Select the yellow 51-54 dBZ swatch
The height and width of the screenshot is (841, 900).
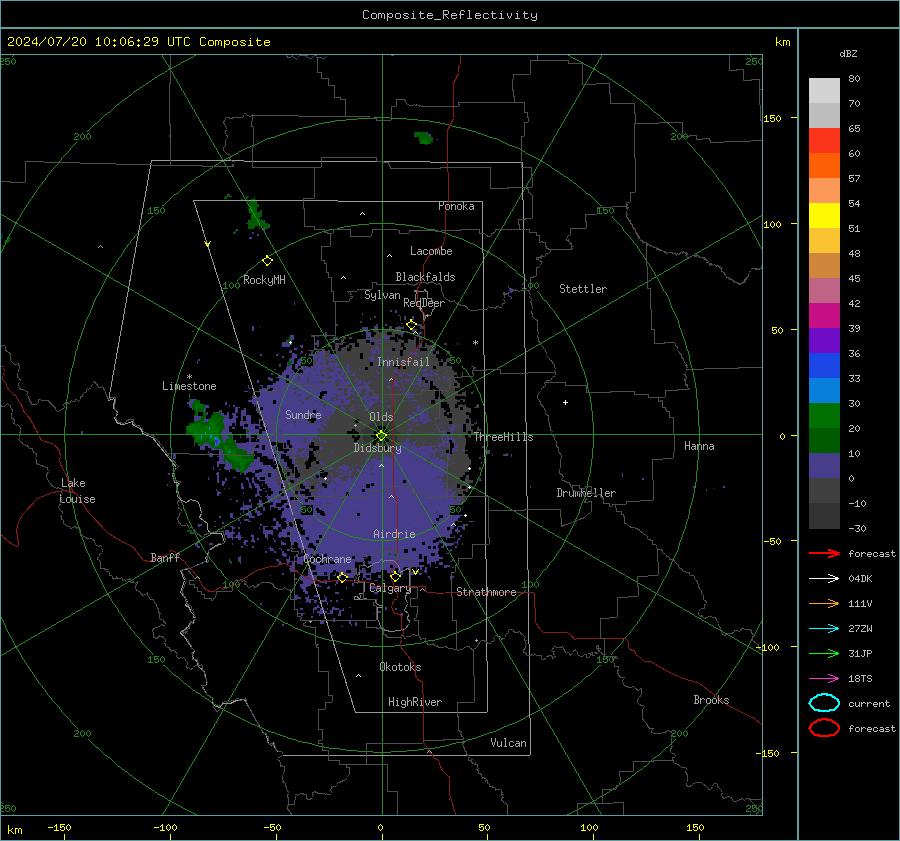(x=824, y=216)
